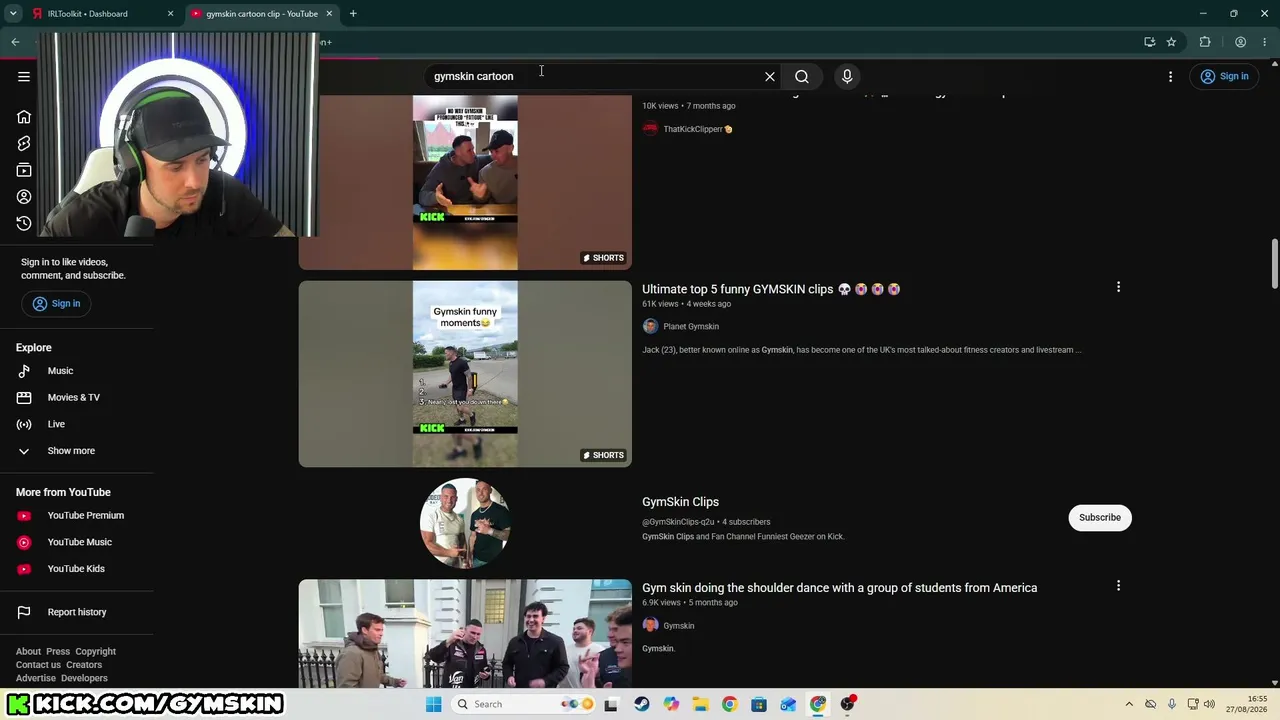Close the IRLToolkit Dashboard tab
Screen dimensions: 1280x720
tap(170, 14)
